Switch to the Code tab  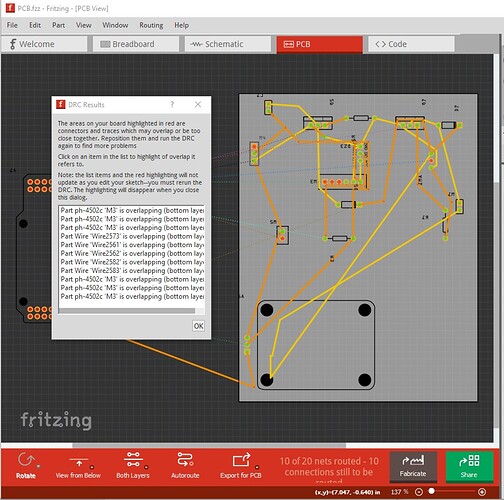point(411,44)
